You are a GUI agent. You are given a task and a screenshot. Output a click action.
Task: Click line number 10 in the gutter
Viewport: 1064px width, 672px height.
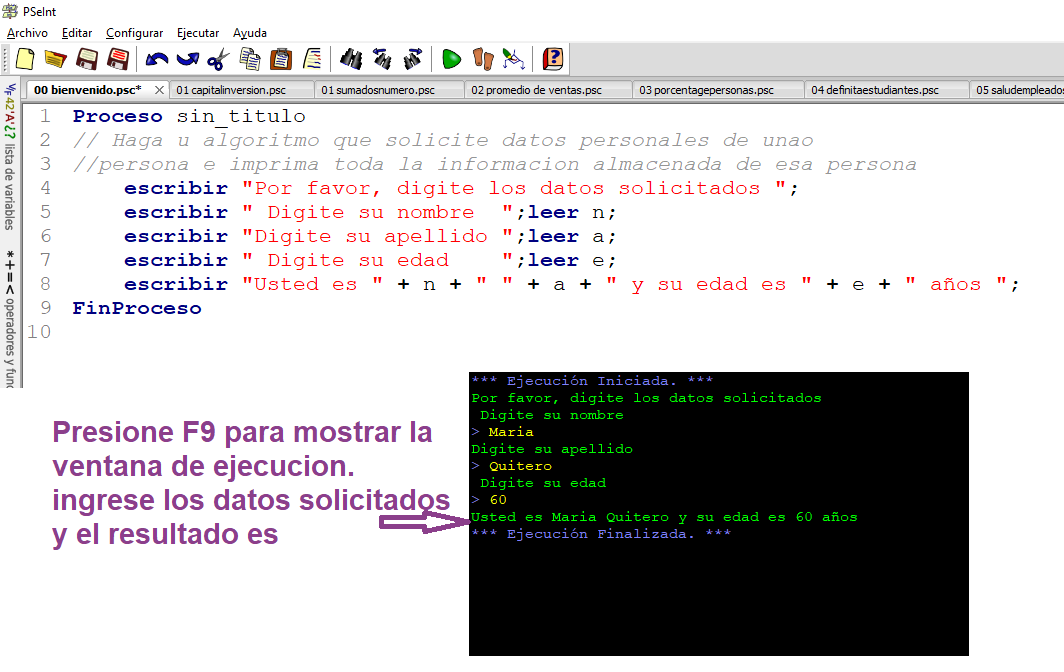(39, 332)
